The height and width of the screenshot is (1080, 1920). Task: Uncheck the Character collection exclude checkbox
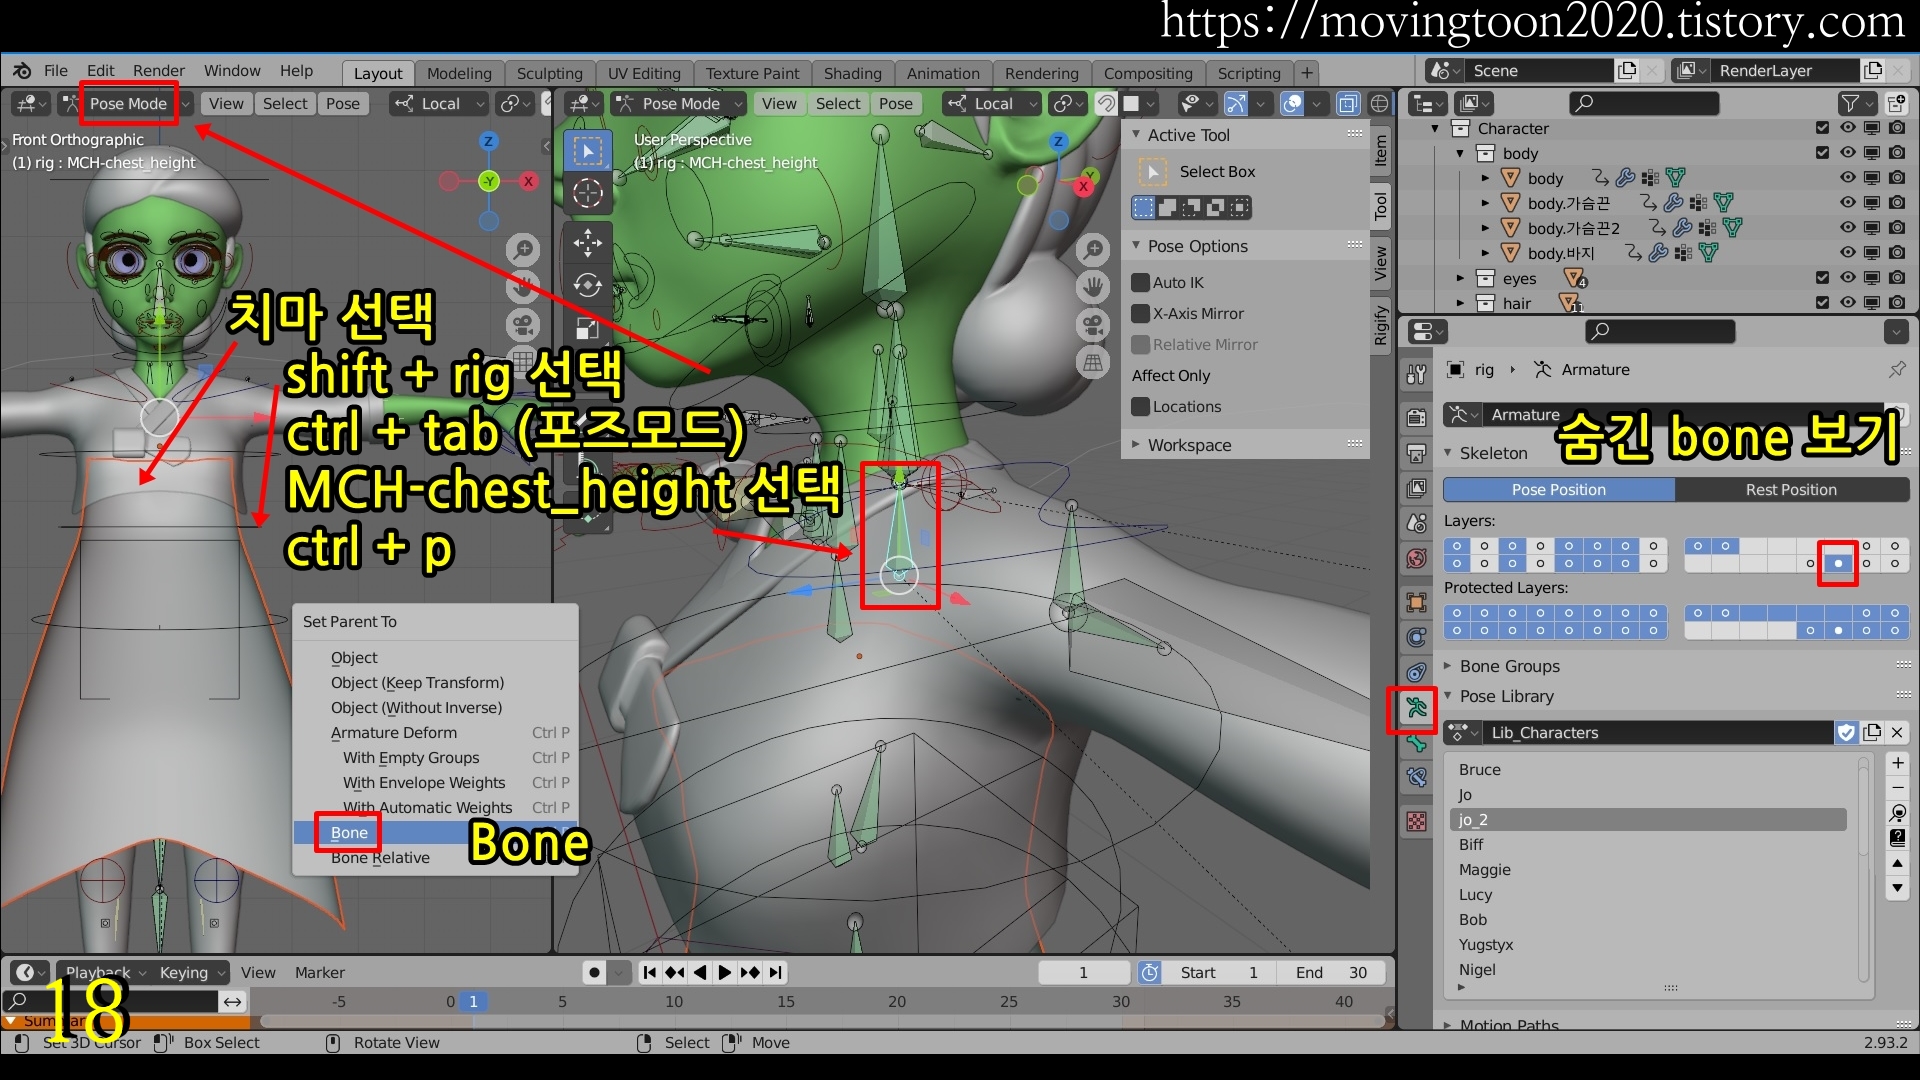(x=1822, y=128)
